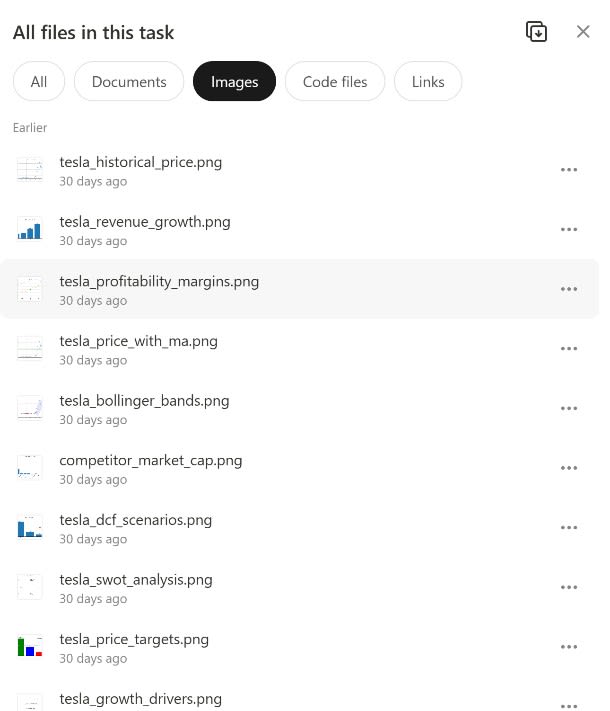Open file name tesla_price_targets.png
The image size is (610, 711).
pos(134,639)
